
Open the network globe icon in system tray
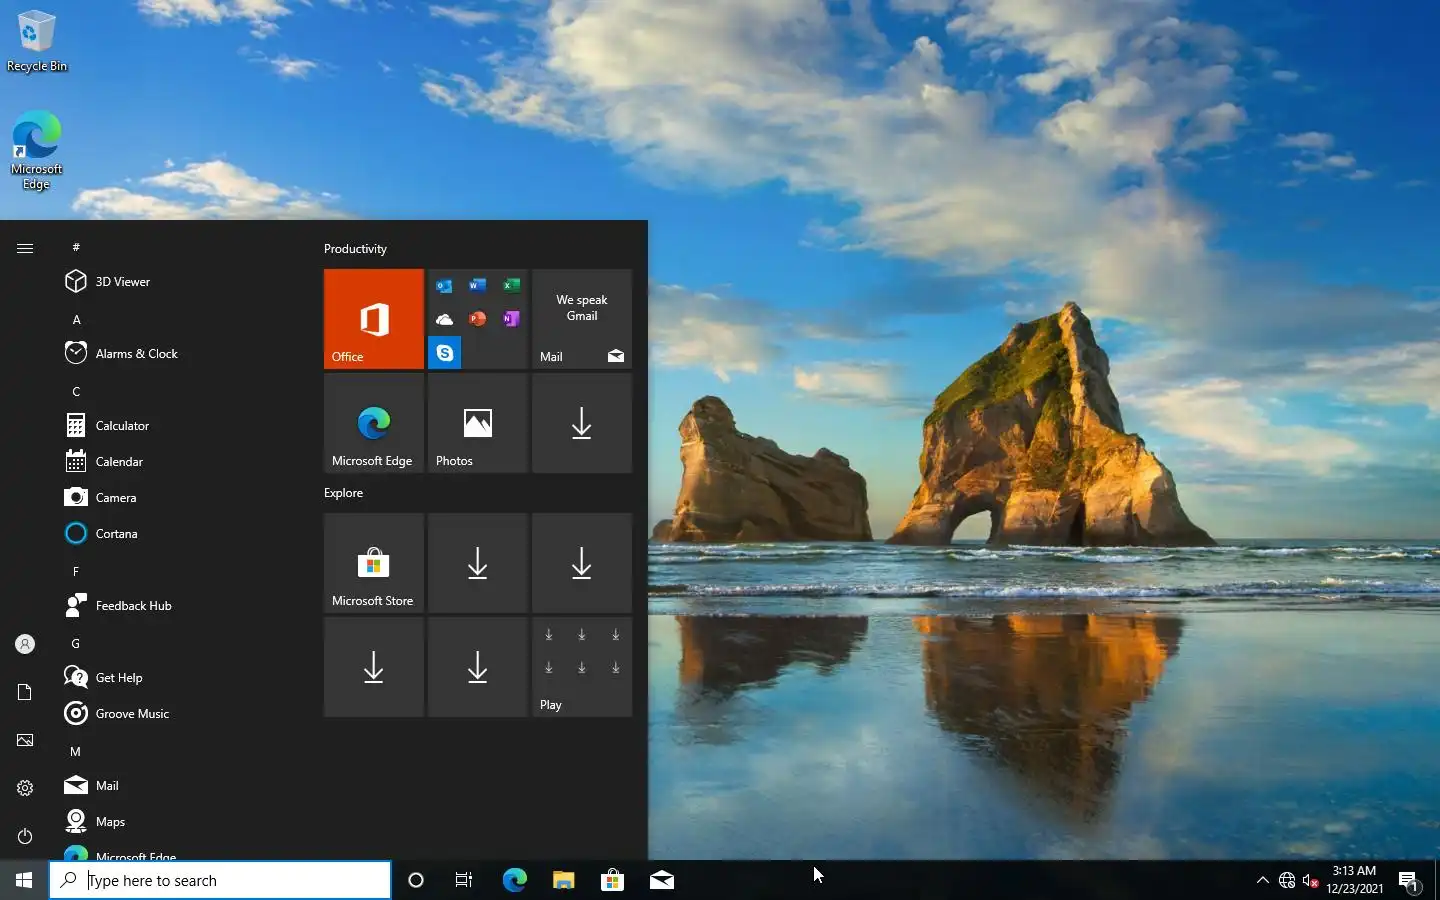coord(1287,881)
